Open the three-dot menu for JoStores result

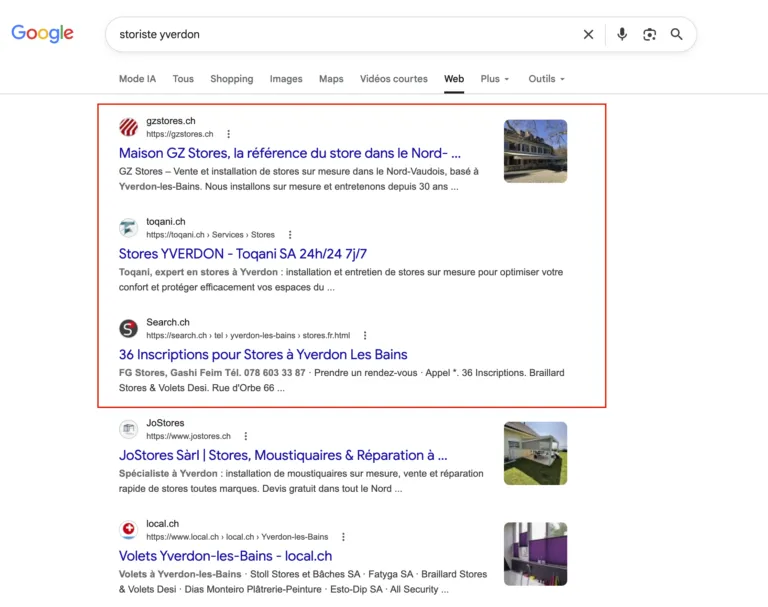(246, 436)
